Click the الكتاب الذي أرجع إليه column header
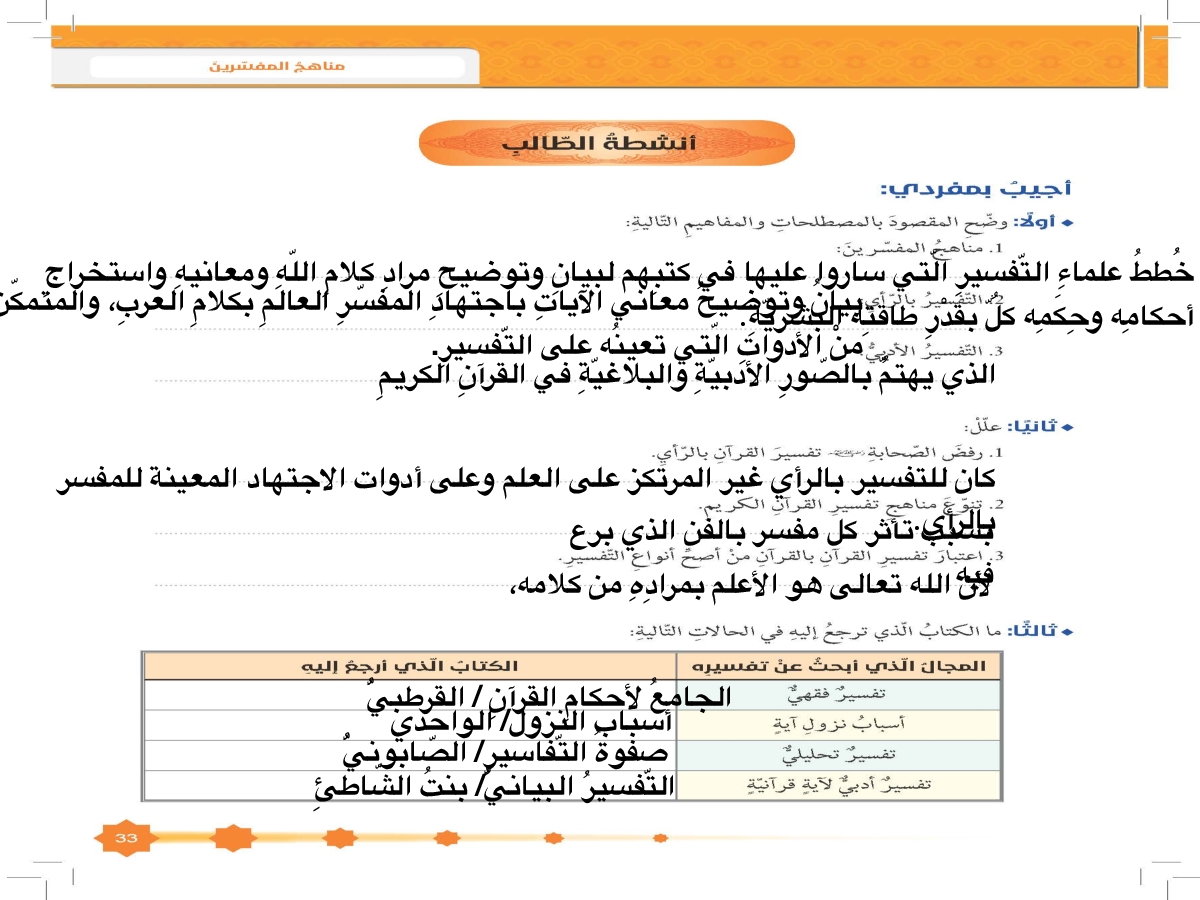The width and height of the screenshot is (1200, 900). [x=410, y=666]
